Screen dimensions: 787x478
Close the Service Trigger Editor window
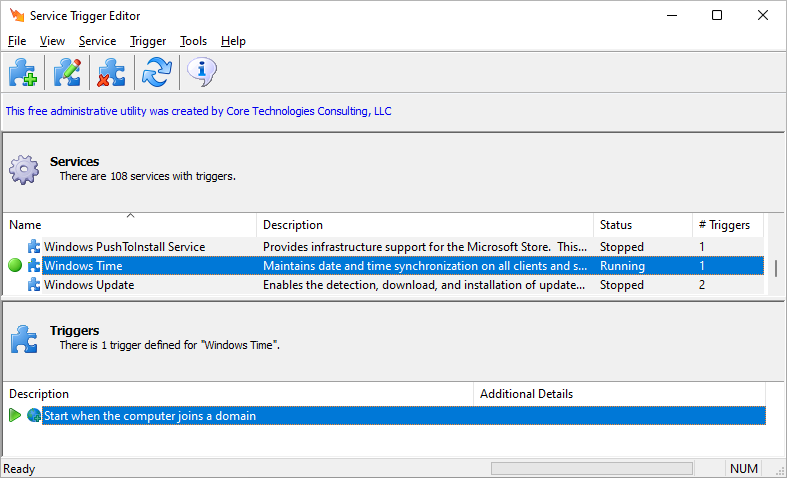[763, 15]
